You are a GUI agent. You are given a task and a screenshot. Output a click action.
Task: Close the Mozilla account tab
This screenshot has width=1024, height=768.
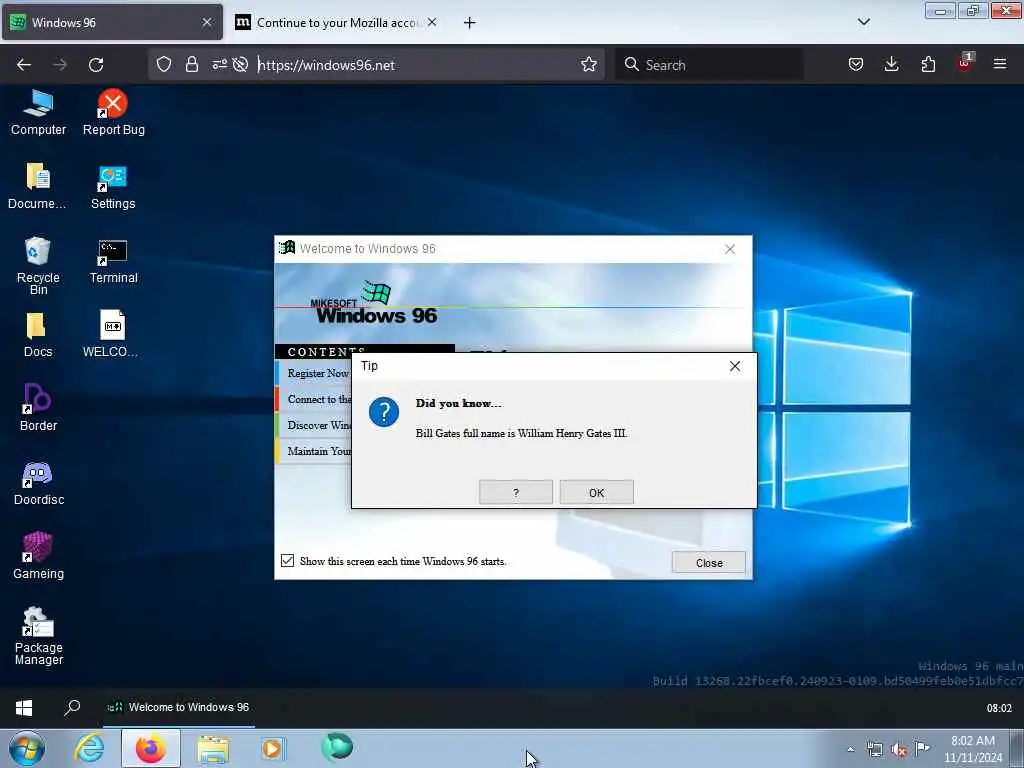432,22
